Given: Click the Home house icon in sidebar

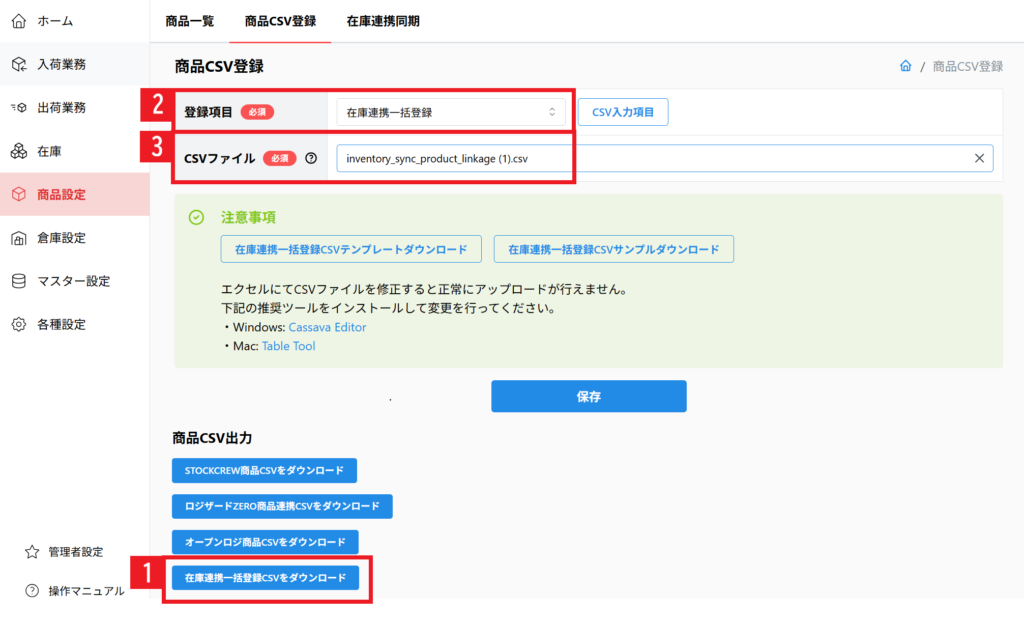Looking at the screenshot, I should (18, 21).
